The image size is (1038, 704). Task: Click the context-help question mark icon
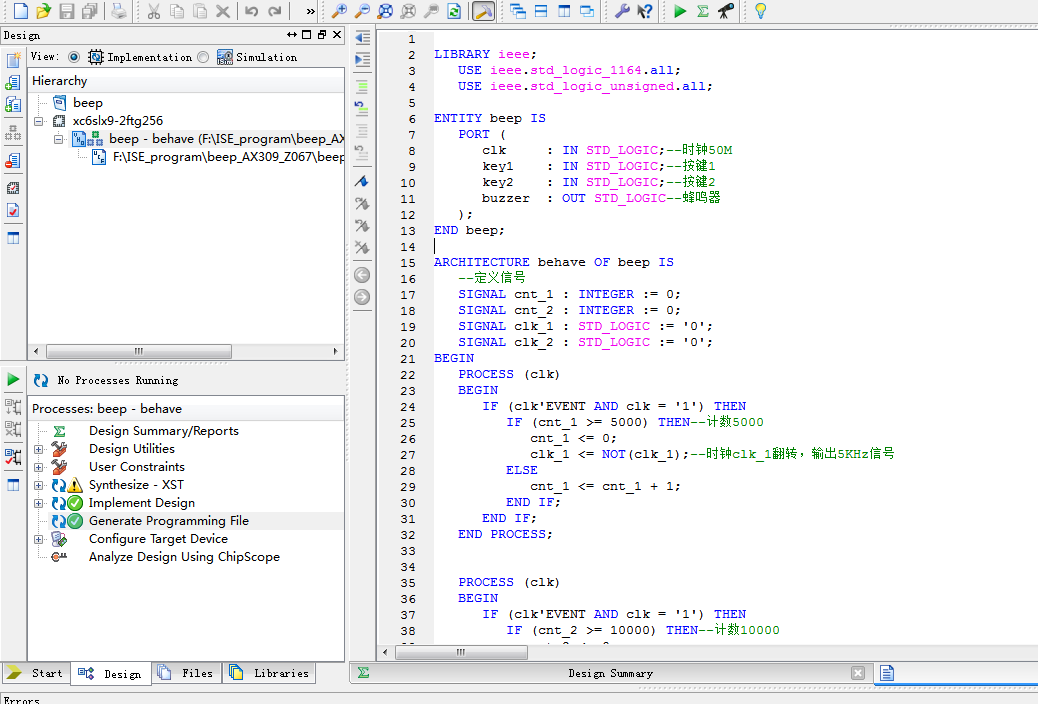(644, 11)
